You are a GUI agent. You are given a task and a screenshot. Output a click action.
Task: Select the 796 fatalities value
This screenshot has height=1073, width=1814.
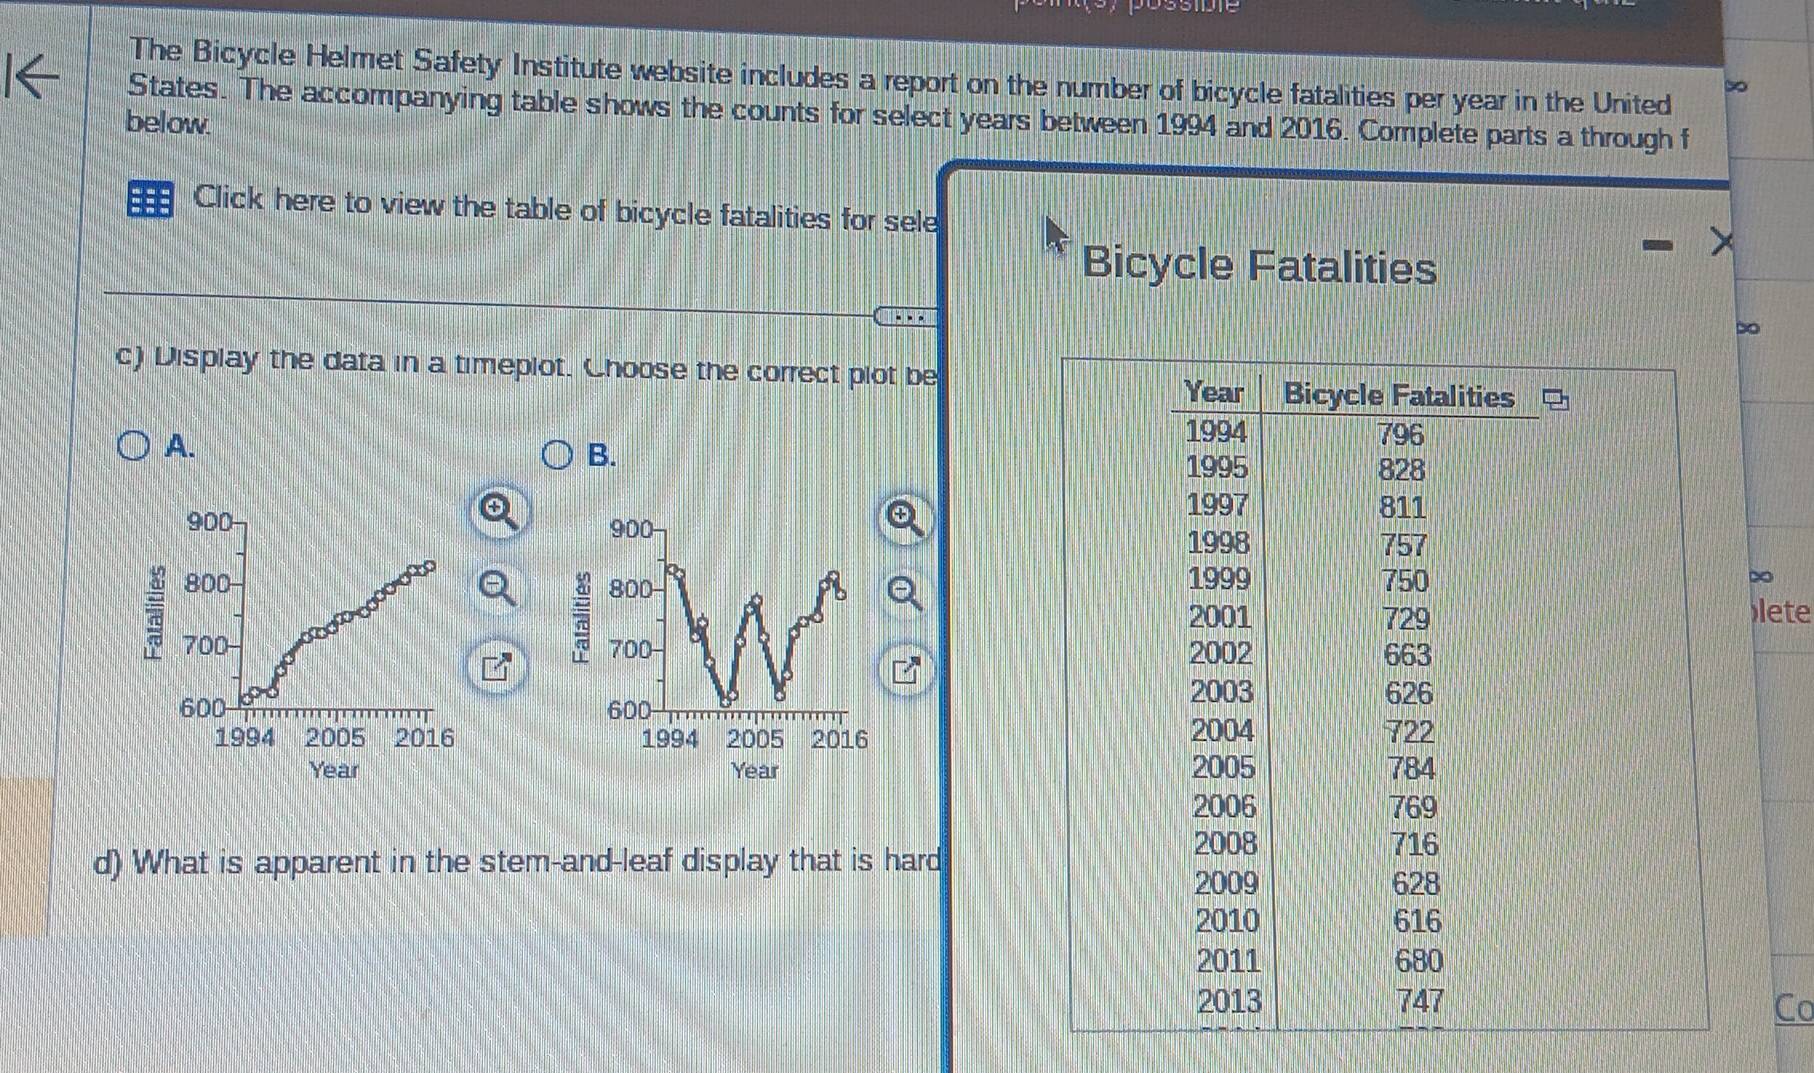point(1401,434)
